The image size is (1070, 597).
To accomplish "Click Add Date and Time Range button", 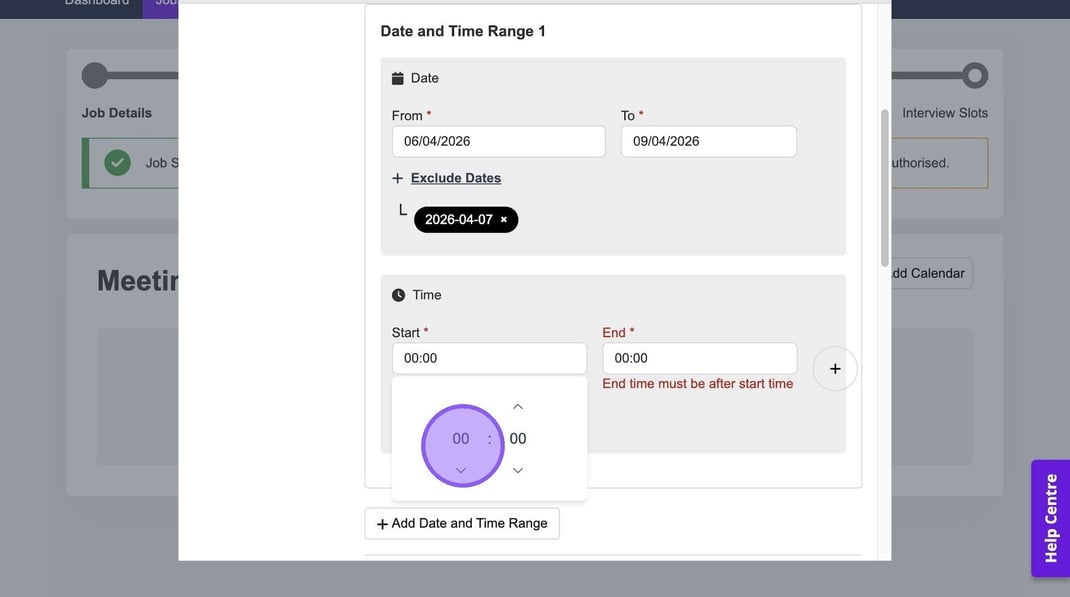I will 462,523.
